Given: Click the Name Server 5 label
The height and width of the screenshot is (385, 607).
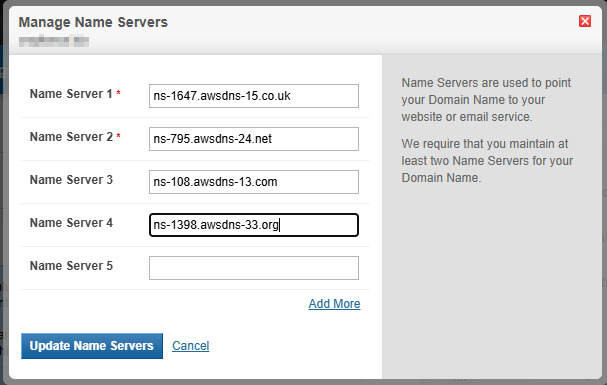Looking at the screenshot, I should [71, 266].
